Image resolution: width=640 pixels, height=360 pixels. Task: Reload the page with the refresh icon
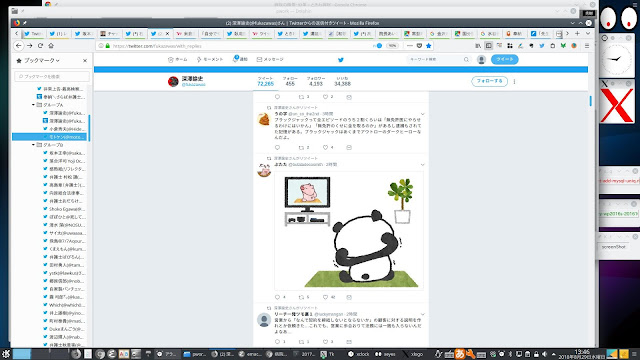tap(40, 46)
